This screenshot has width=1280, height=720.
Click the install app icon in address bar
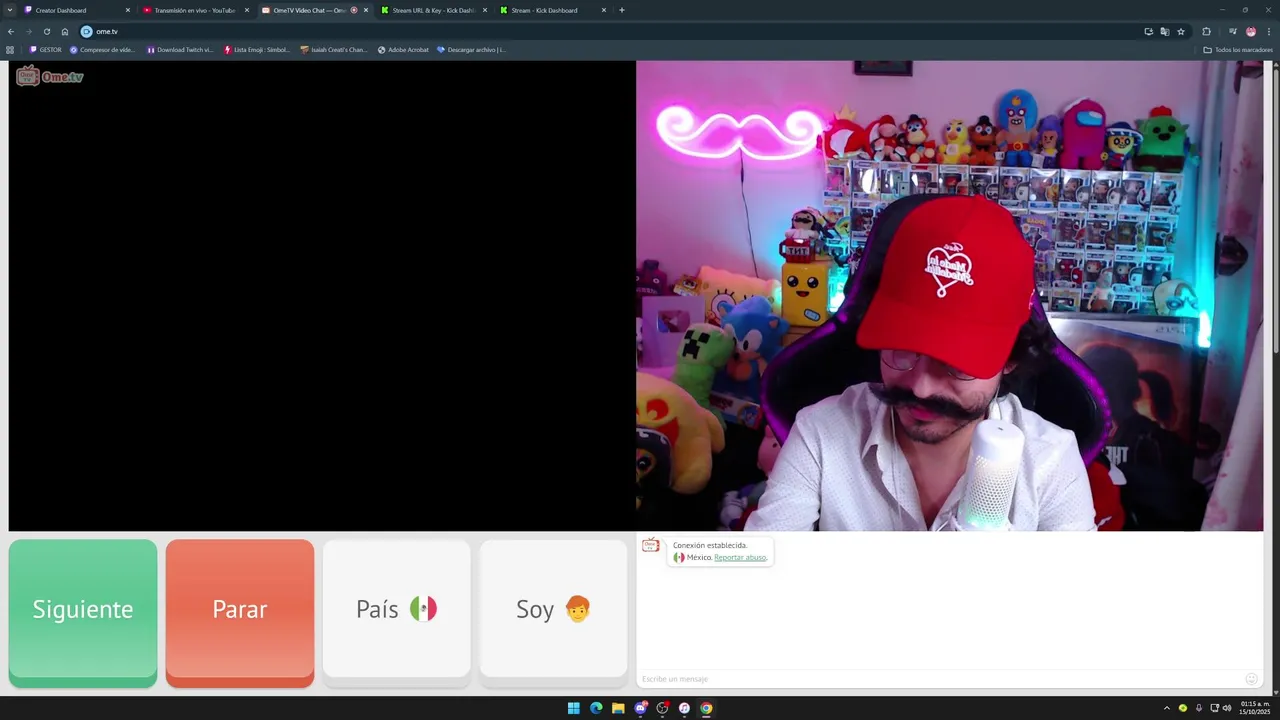pos(1148,31)
